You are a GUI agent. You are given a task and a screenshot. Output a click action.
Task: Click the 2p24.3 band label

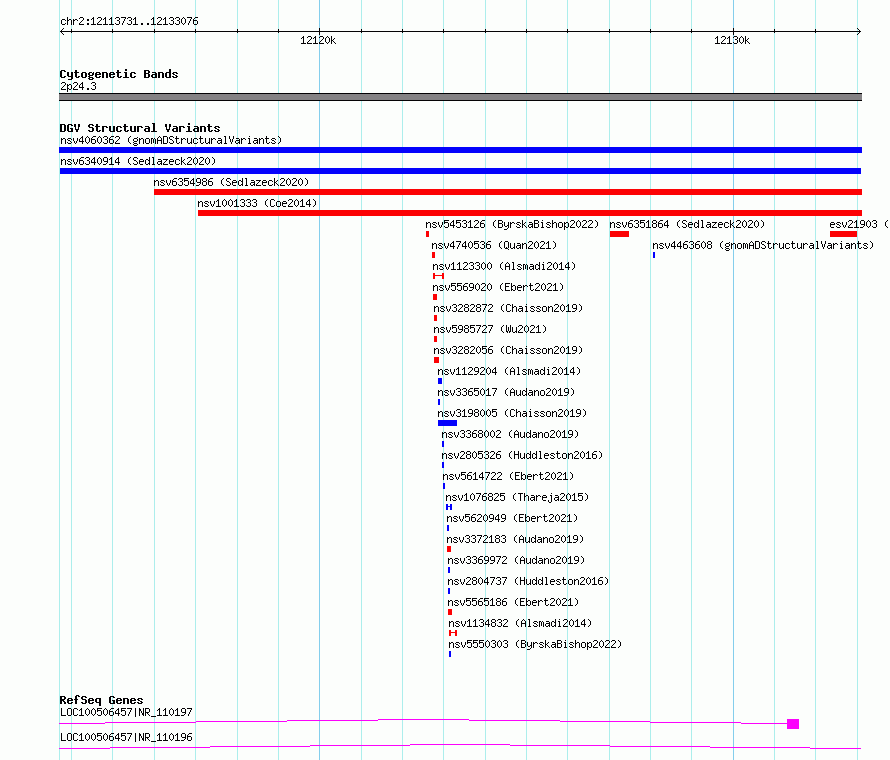click(x=78, y=86)
